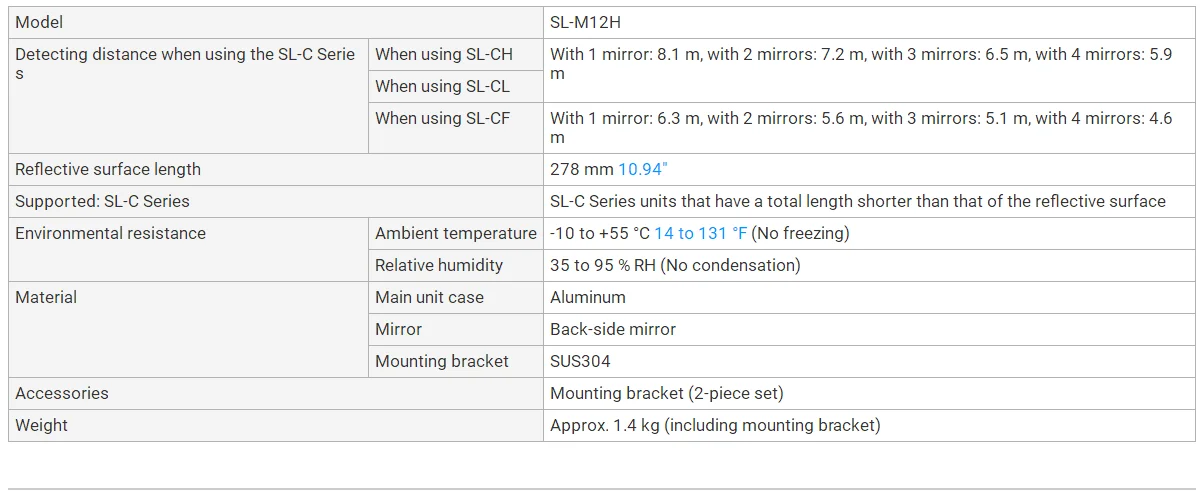Screen dimensions: 1203x500
Task: Click the 'Ambient temperature' label cell
Action: click(455, 233)
